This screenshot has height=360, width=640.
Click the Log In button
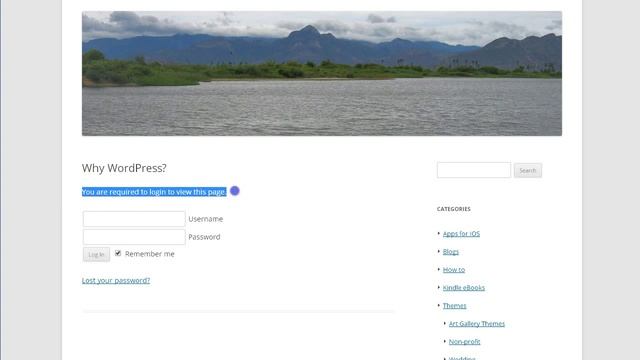tap(96, 254)
